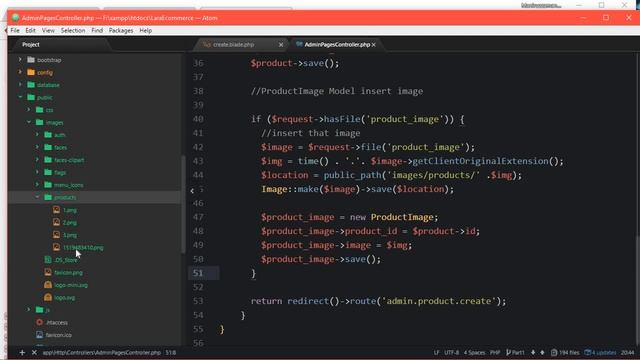Open the Find menu
Image resolution: width=640 pixels, height=360 pixels.
(97, 31)
